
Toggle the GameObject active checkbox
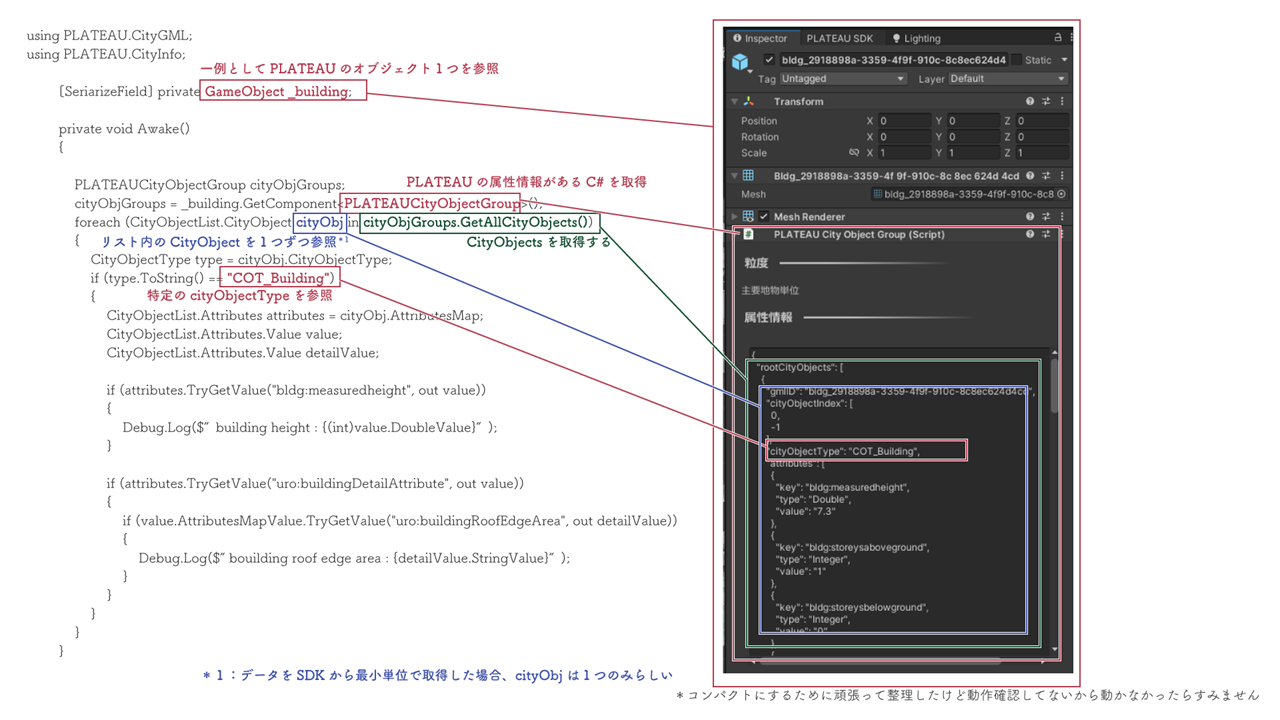768,60
